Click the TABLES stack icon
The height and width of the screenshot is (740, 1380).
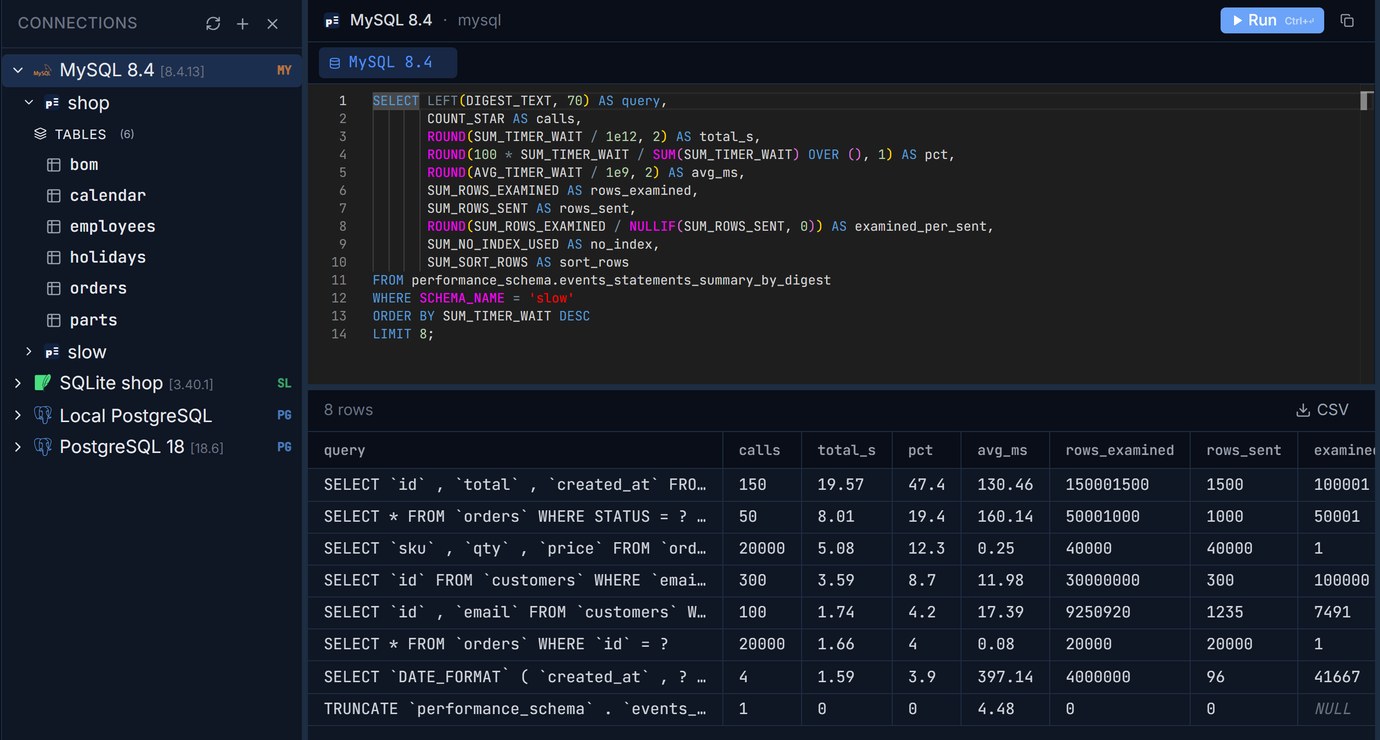click(x=40, y=134)
